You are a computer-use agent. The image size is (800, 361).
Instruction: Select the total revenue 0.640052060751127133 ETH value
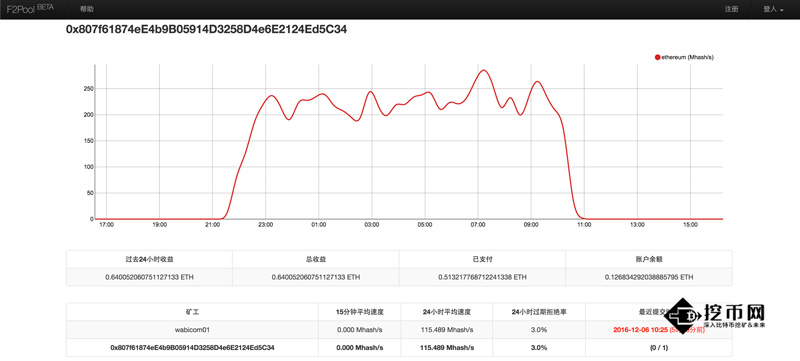pyautogui.click(x=316, y=277)
